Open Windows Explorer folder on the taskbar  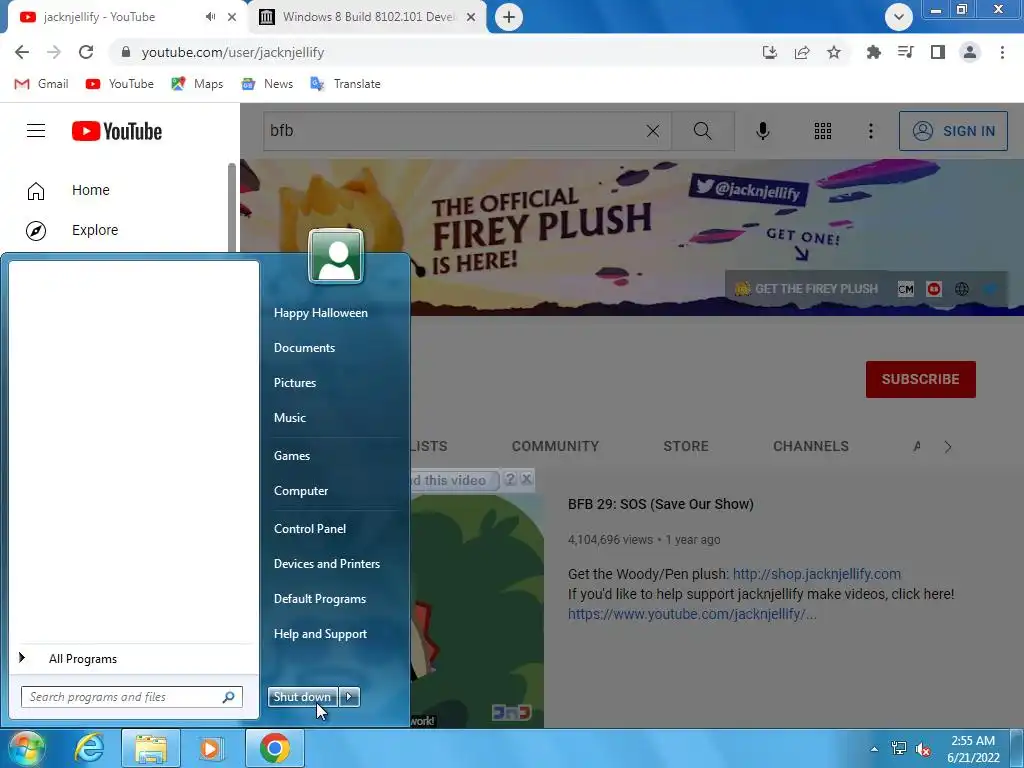[x=151, y=748]
